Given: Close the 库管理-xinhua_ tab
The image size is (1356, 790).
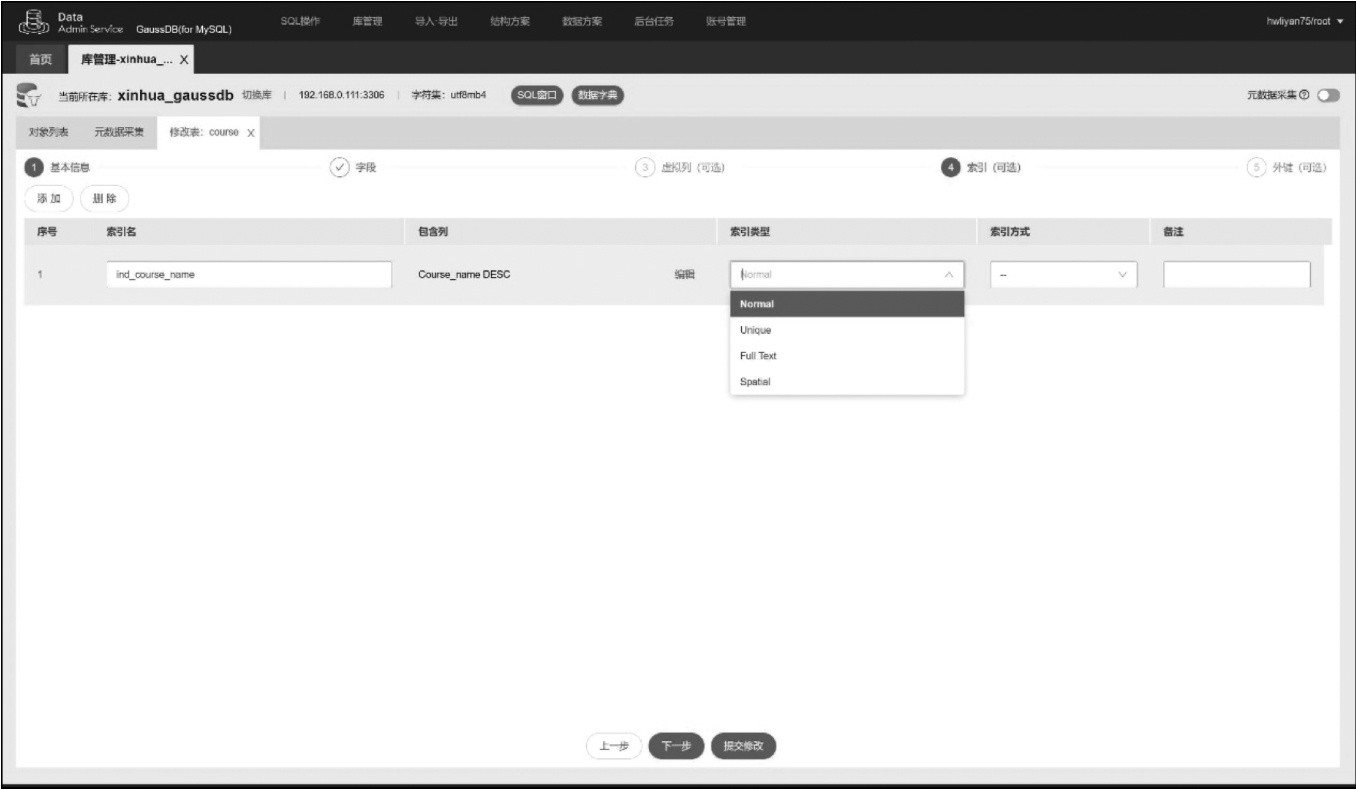Looking at the screenshot, I should point(184,59).
